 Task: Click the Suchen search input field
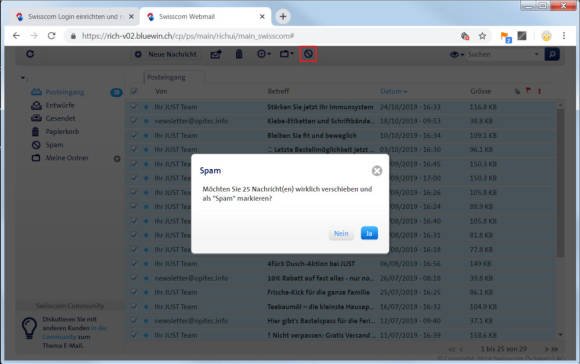point(500,54)
